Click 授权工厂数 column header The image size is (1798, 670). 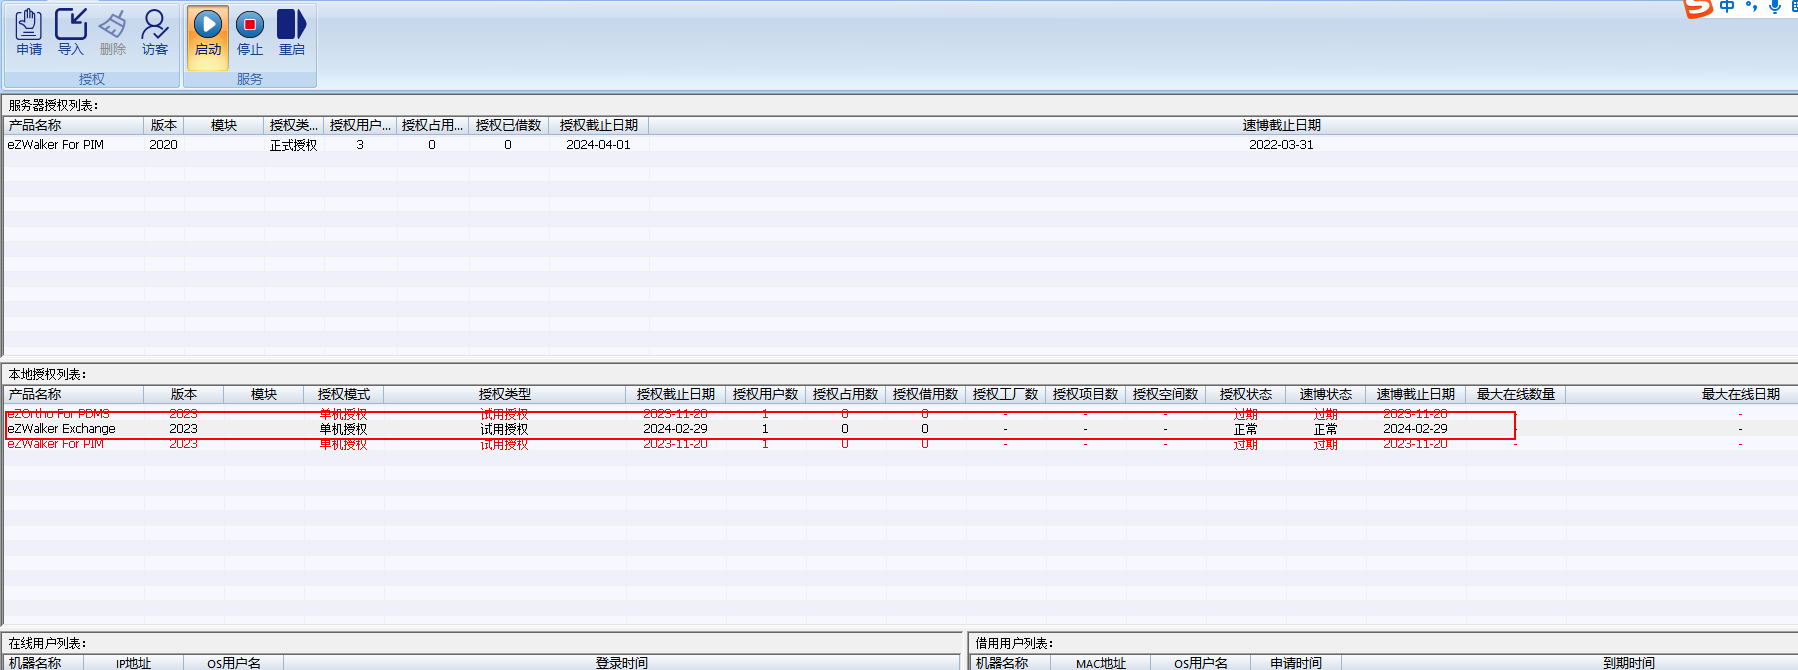click(x=1006, y=394)
